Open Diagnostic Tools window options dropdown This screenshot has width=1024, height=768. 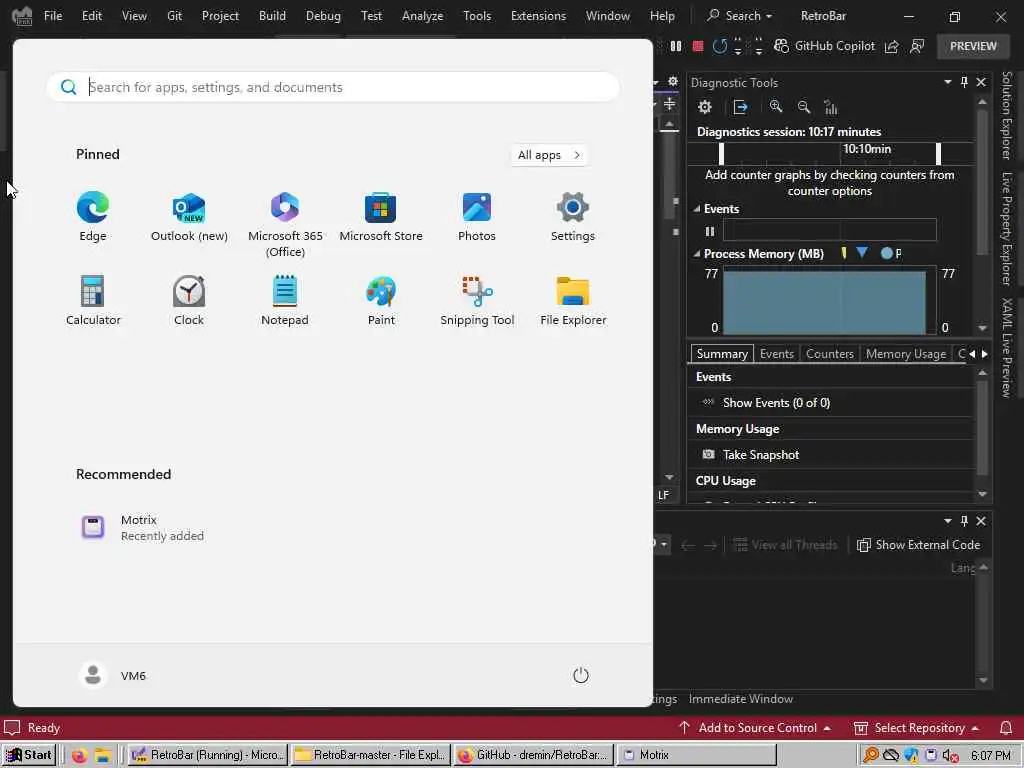pos(948,82)
